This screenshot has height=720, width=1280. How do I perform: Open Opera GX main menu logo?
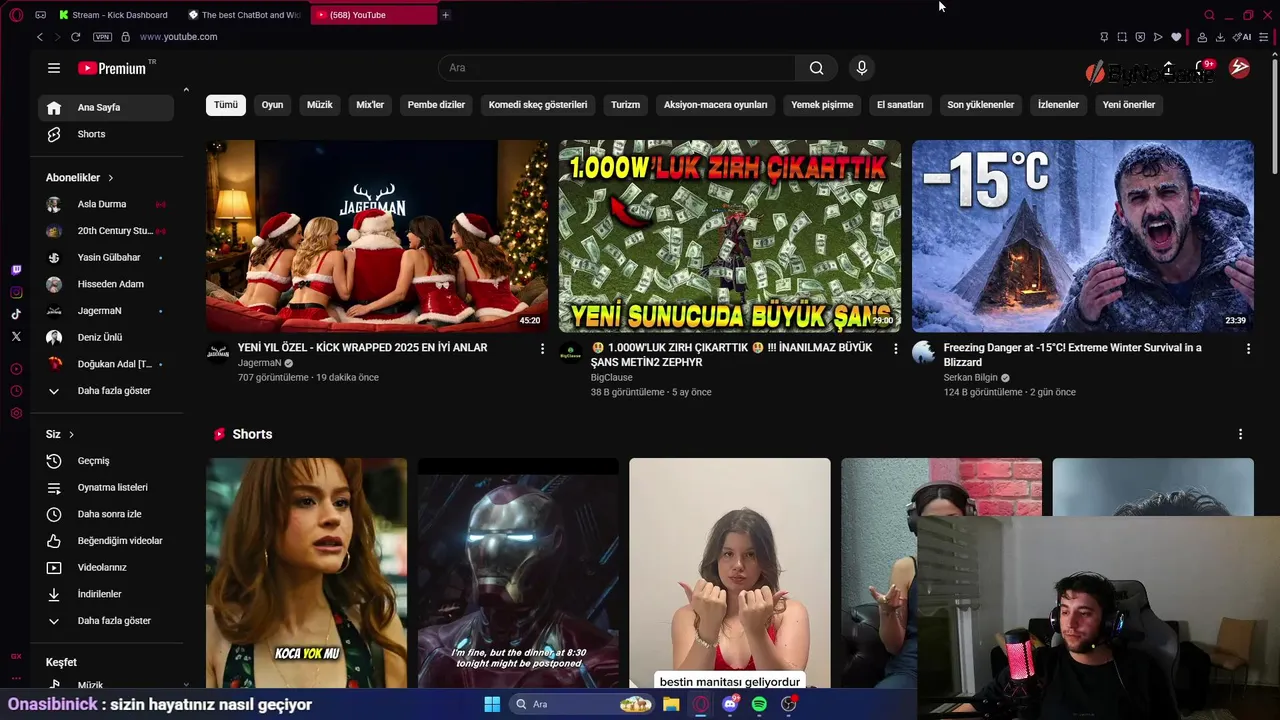[16, 15]
